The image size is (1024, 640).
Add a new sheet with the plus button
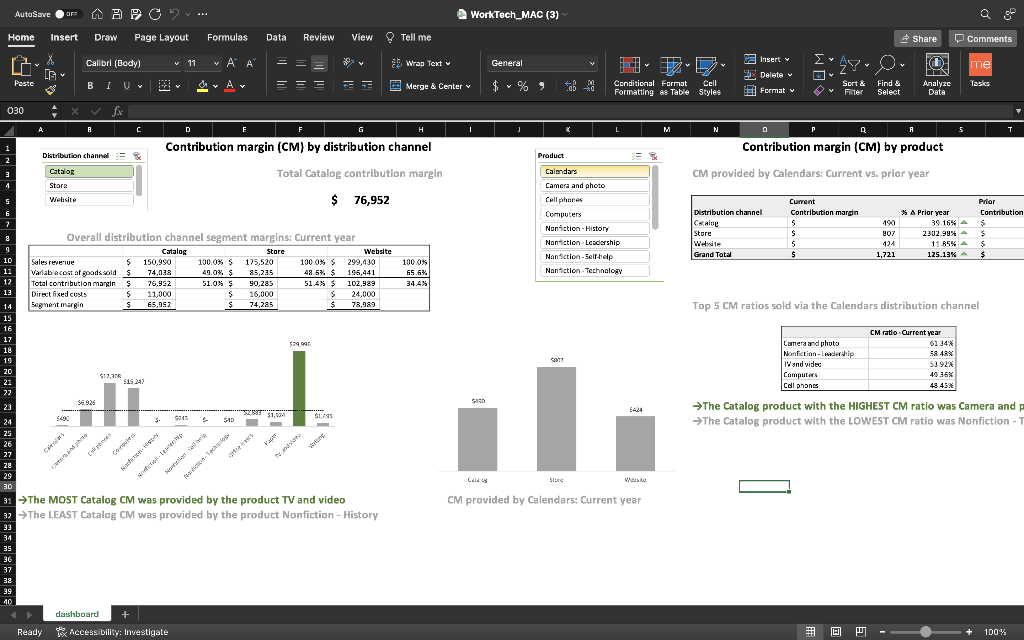coord(123,613)
